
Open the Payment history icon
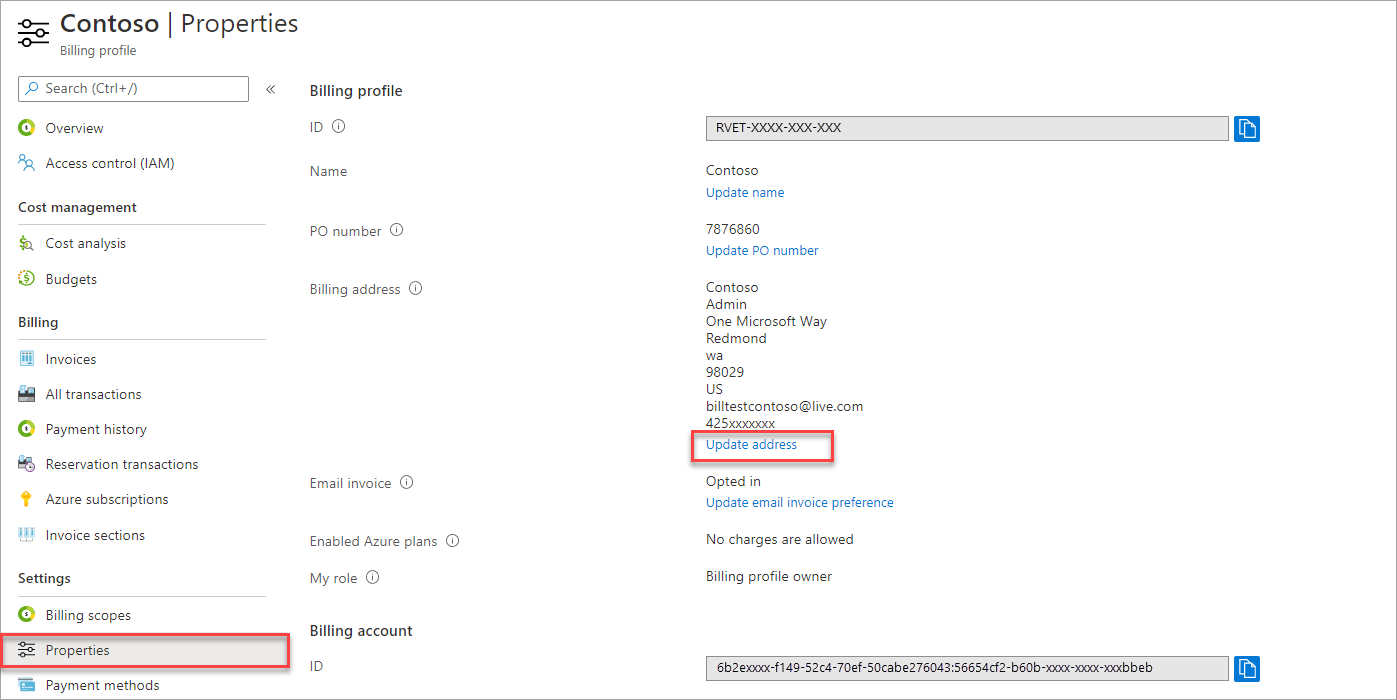point(26,428)
